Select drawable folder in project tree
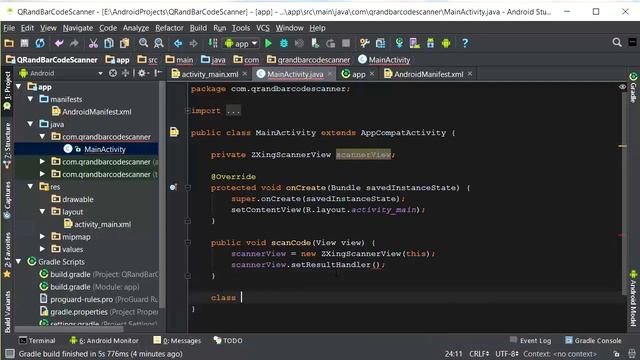Screen dimensions: 640x360 [77, 199]
